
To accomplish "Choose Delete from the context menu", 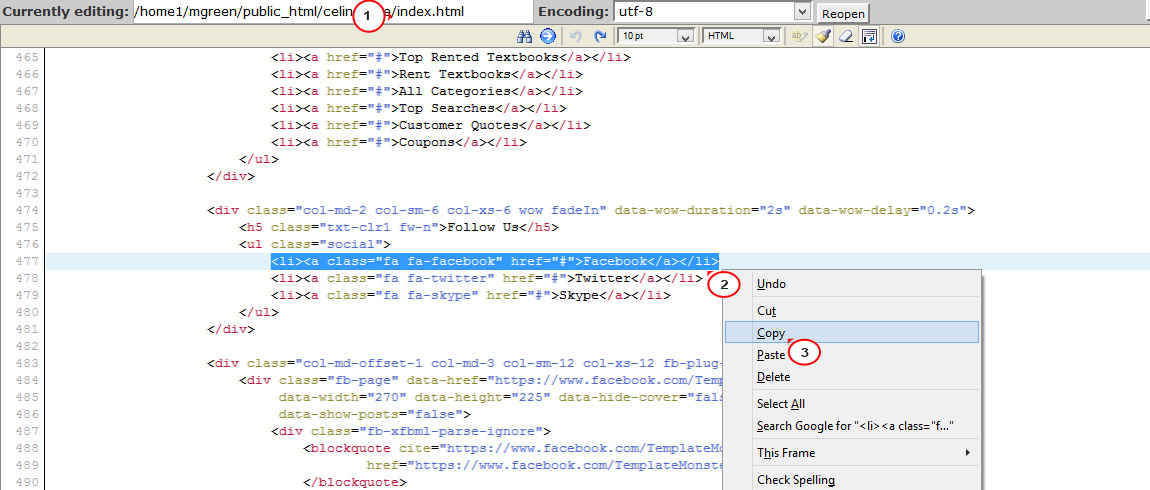I will (851, 377).
